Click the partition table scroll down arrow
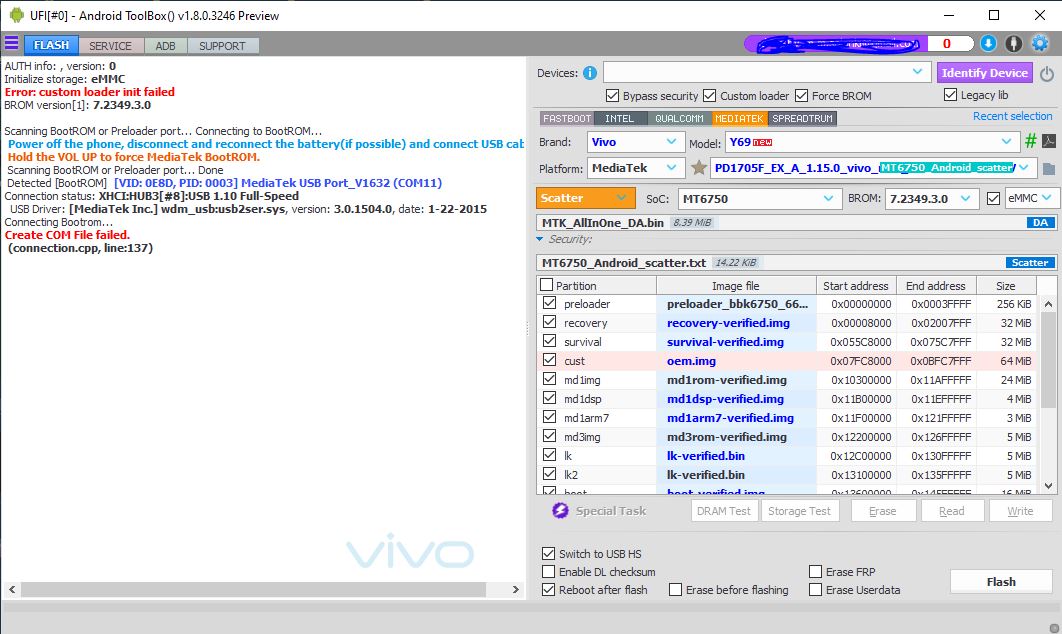The height and width of the screenshot is (634, 1062). [1048, 485]
